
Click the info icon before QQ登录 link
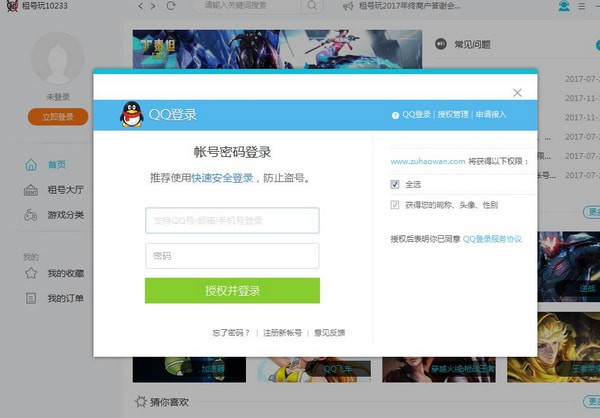395,115
